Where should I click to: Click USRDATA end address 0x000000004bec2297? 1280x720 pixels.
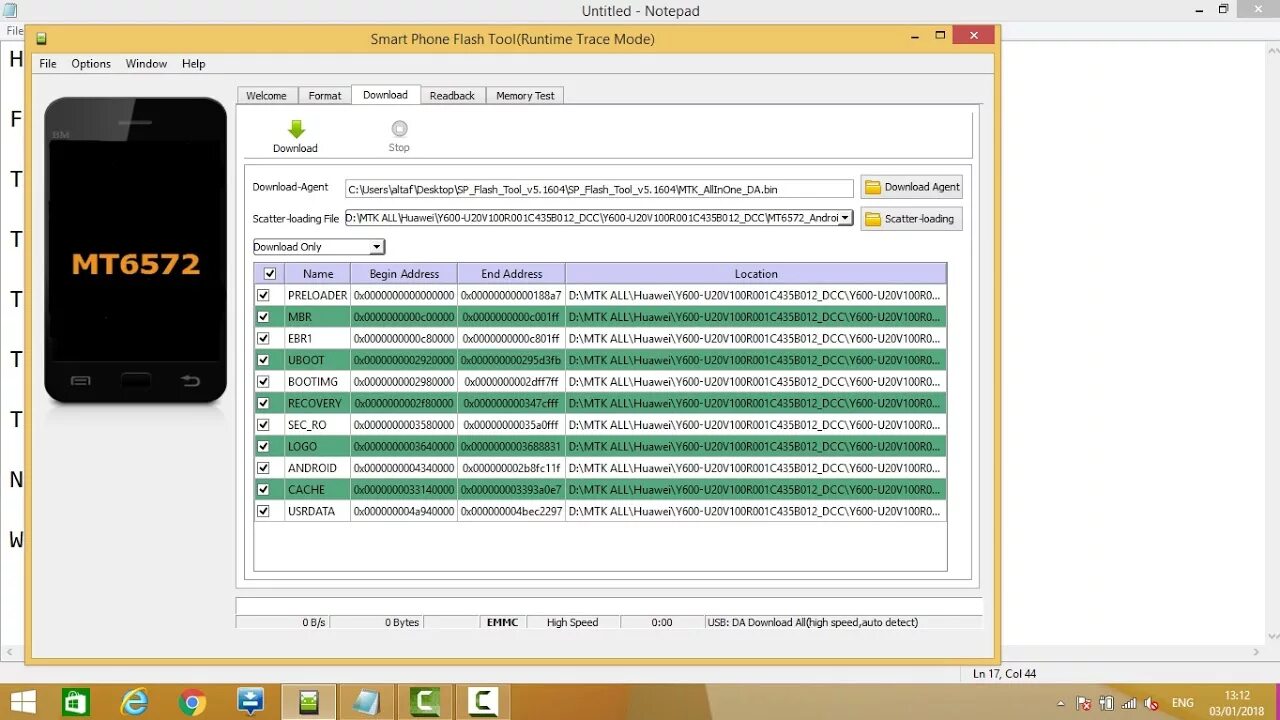click(511, 511)
